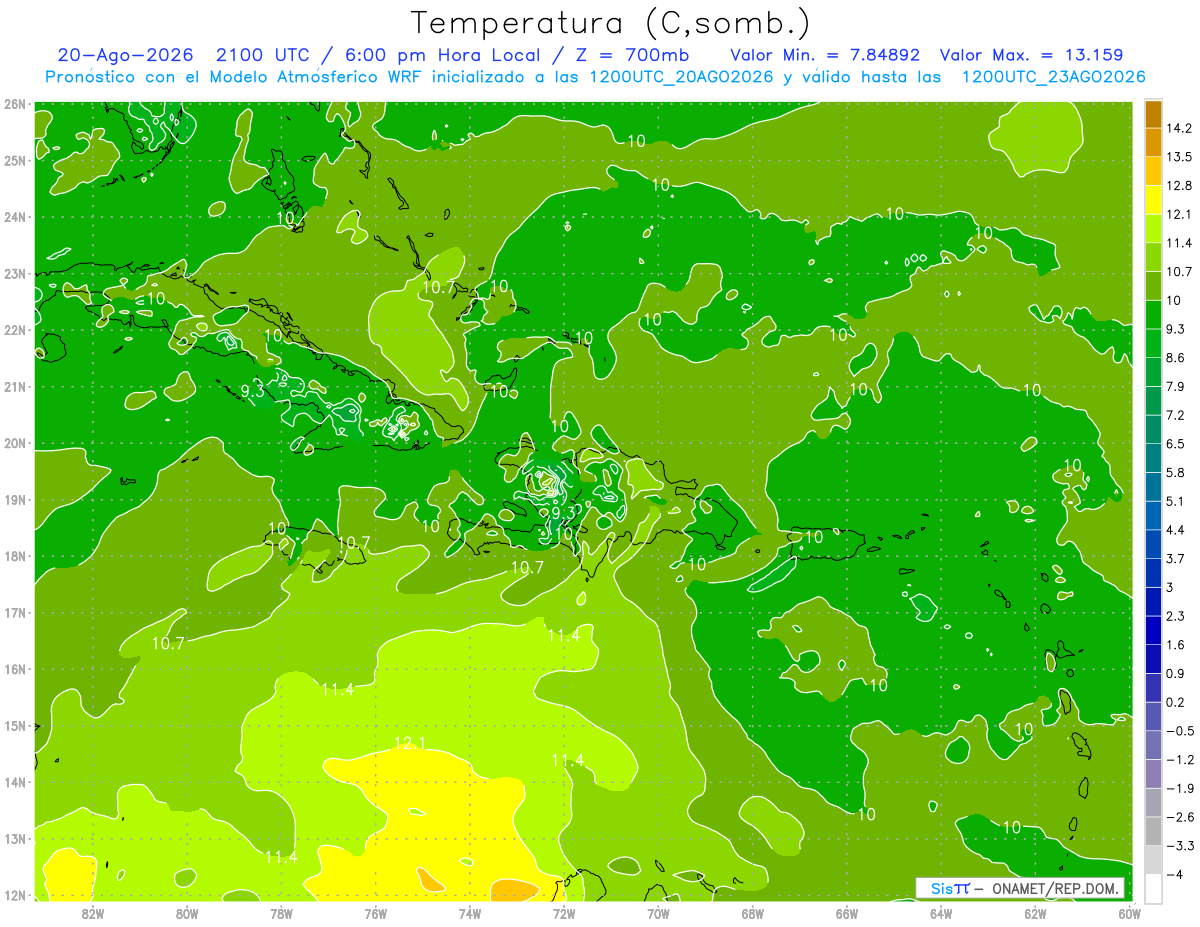Click the "7.2" colorbar label
The image size is (1200, 927).
pos(1176,415)
